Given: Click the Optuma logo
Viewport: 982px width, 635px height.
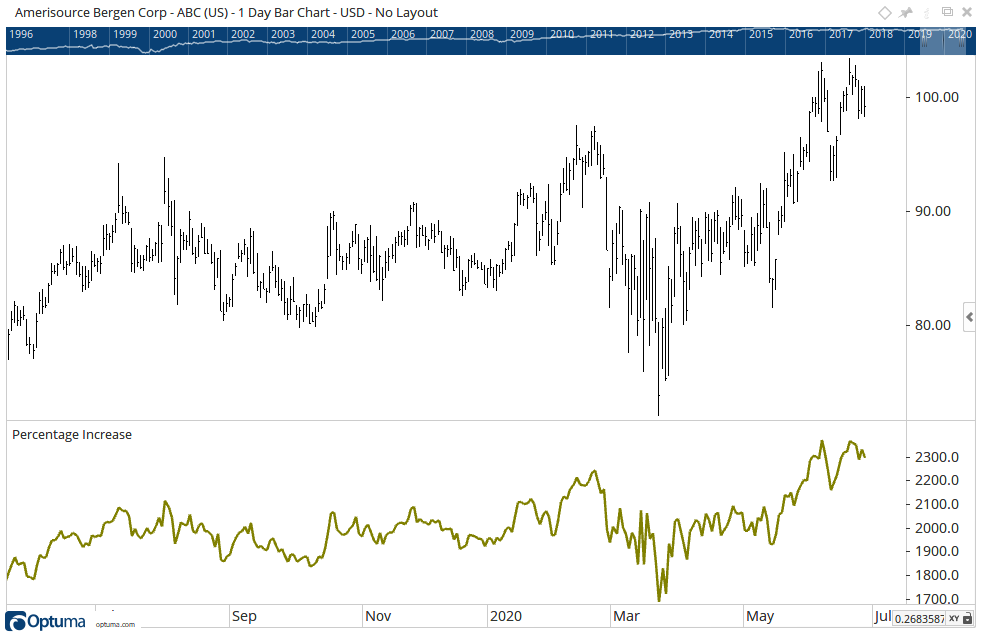Looking at the screenshot, I should point(45,621).
